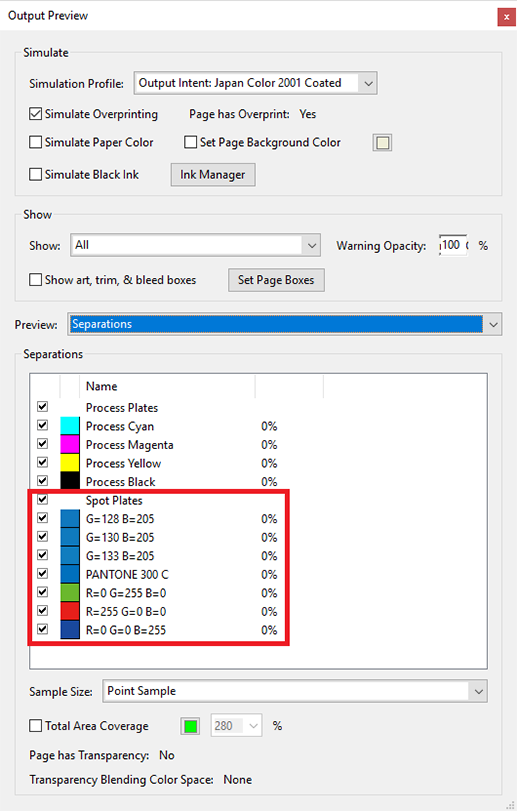This screenshot has height=811, width=517.
Task: Click the Ink Manager button
Action: point(213,175)
